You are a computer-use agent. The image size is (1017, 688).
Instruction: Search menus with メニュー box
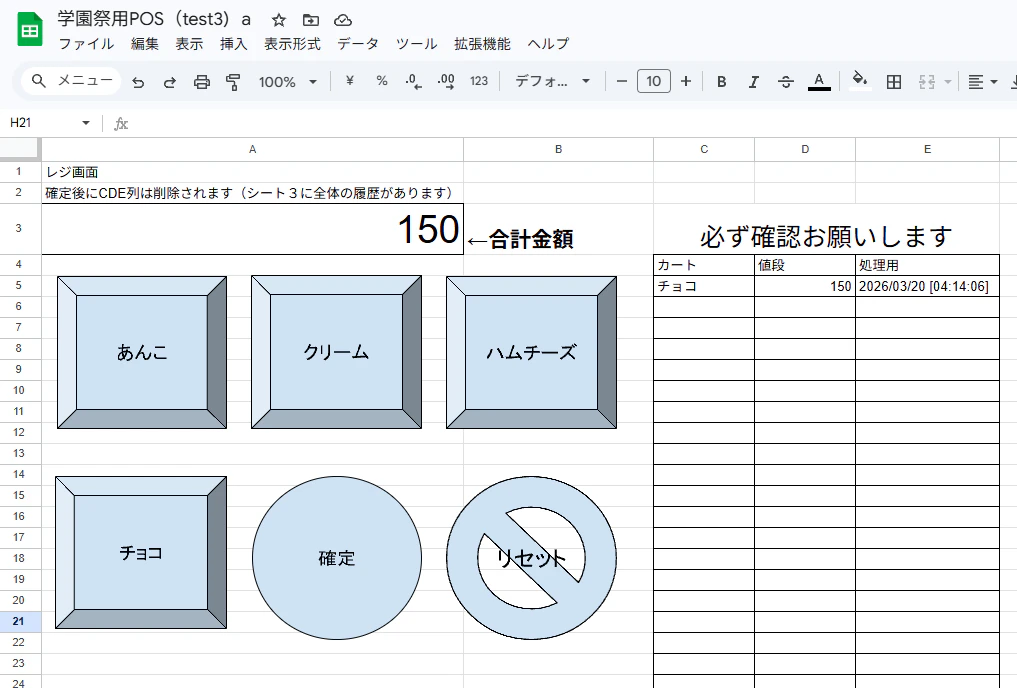pos(71,81)
